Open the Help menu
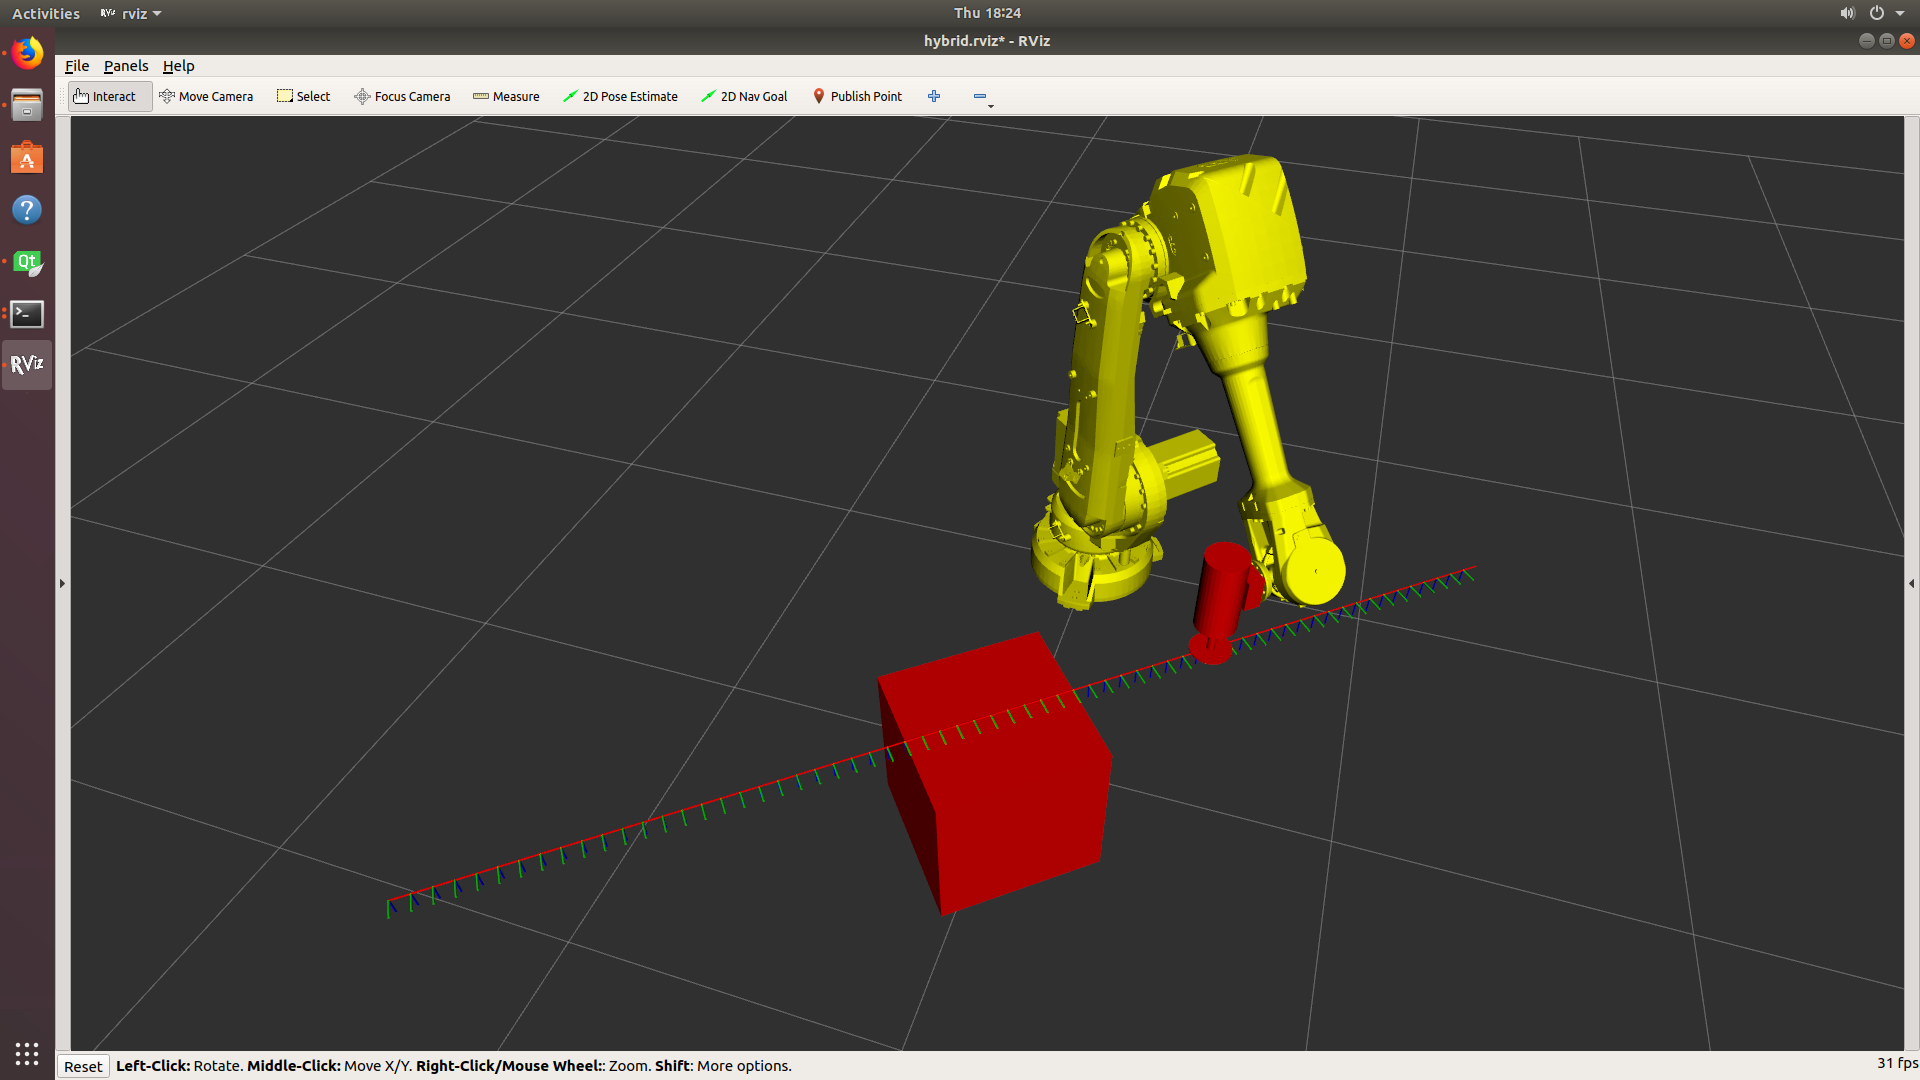This screenshot has width=1920, height=1080. (x=178, y=66)
